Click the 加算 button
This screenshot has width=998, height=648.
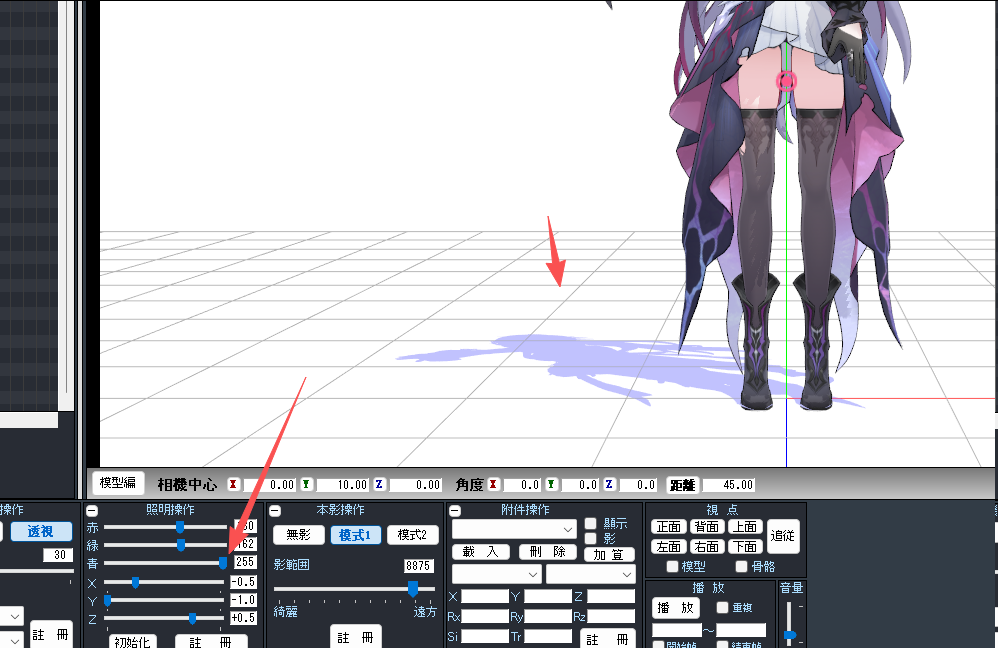(609, 554)
